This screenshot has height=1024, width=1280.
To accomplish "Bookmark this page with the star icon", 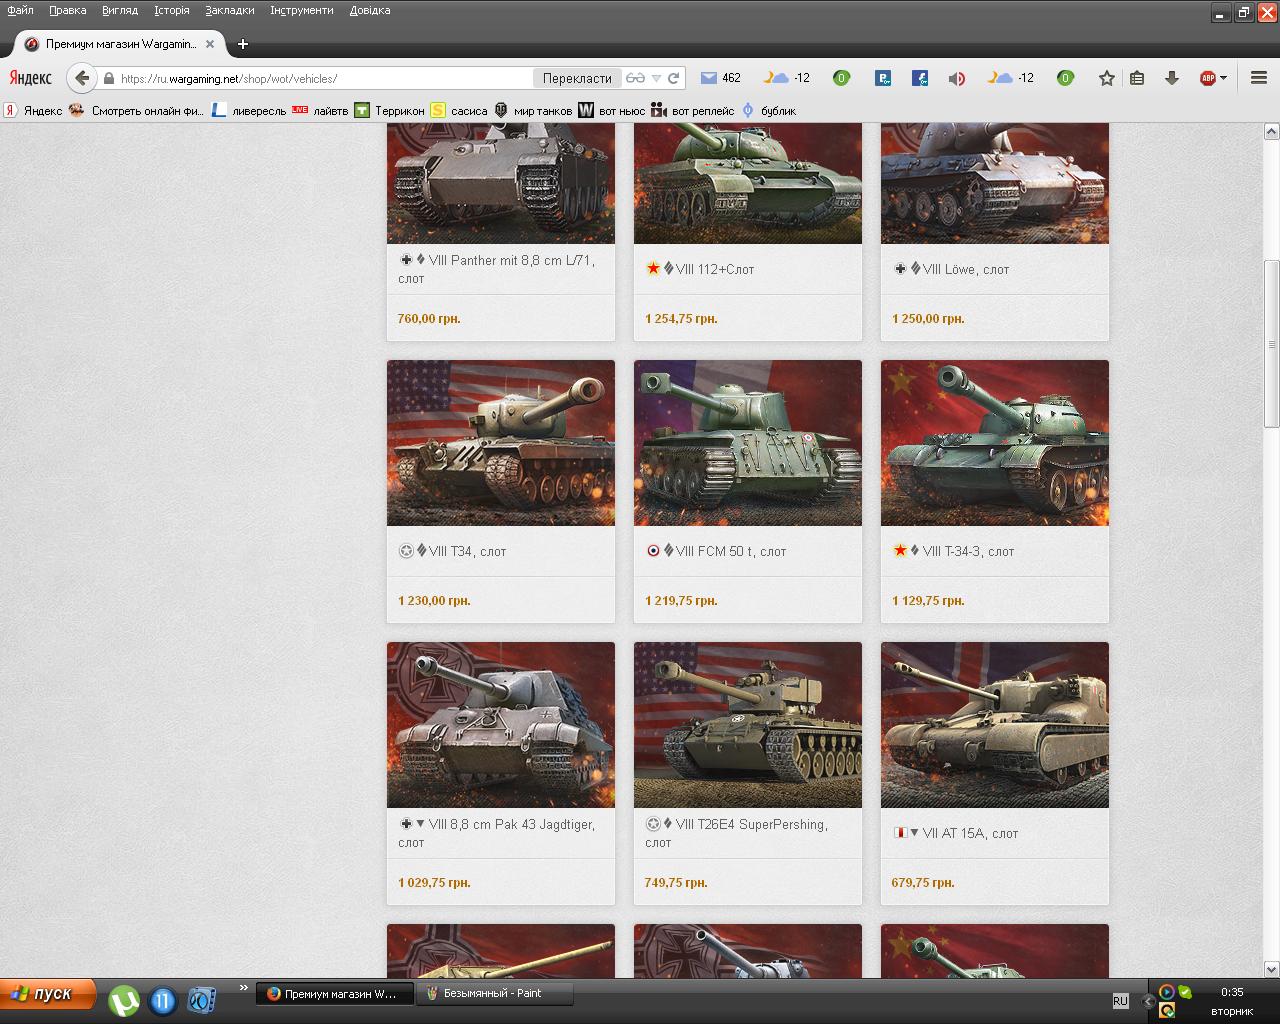I will click(1106, 78).
